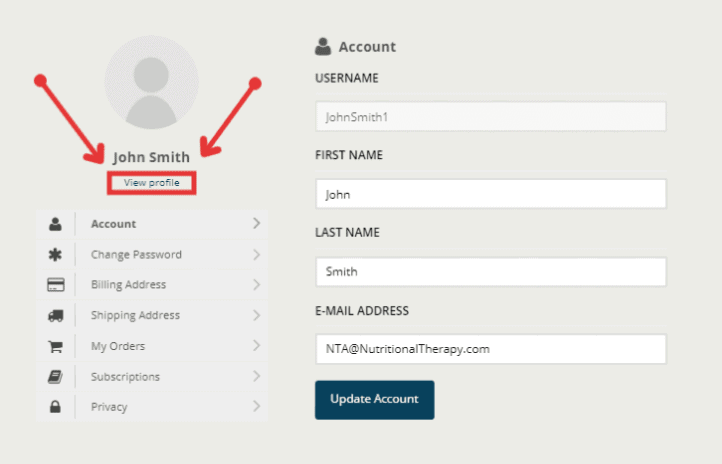The image size is (722, 464).
Task: Click the padlock Privacy icon
Action: click(x=55, y=406)
